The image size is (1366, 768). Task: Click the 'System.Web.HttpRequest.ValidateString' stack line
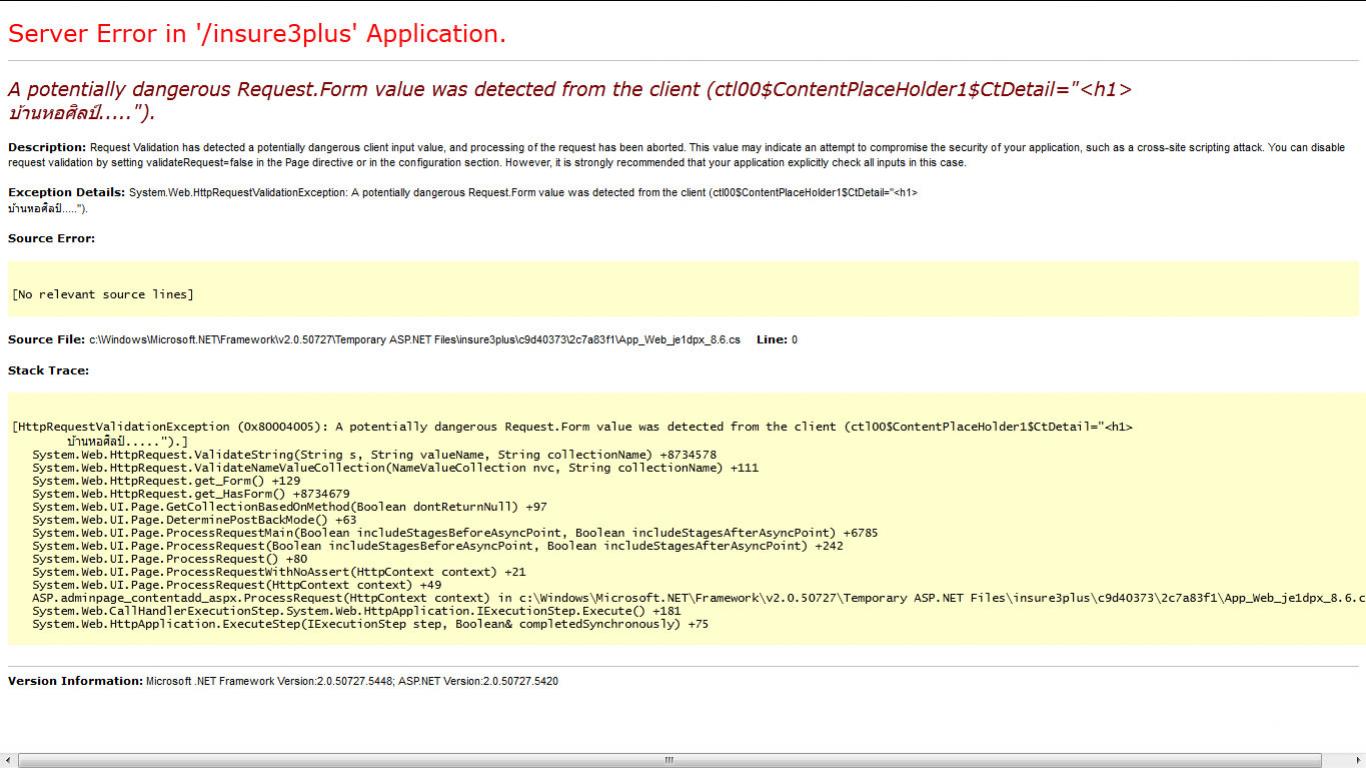374,454
